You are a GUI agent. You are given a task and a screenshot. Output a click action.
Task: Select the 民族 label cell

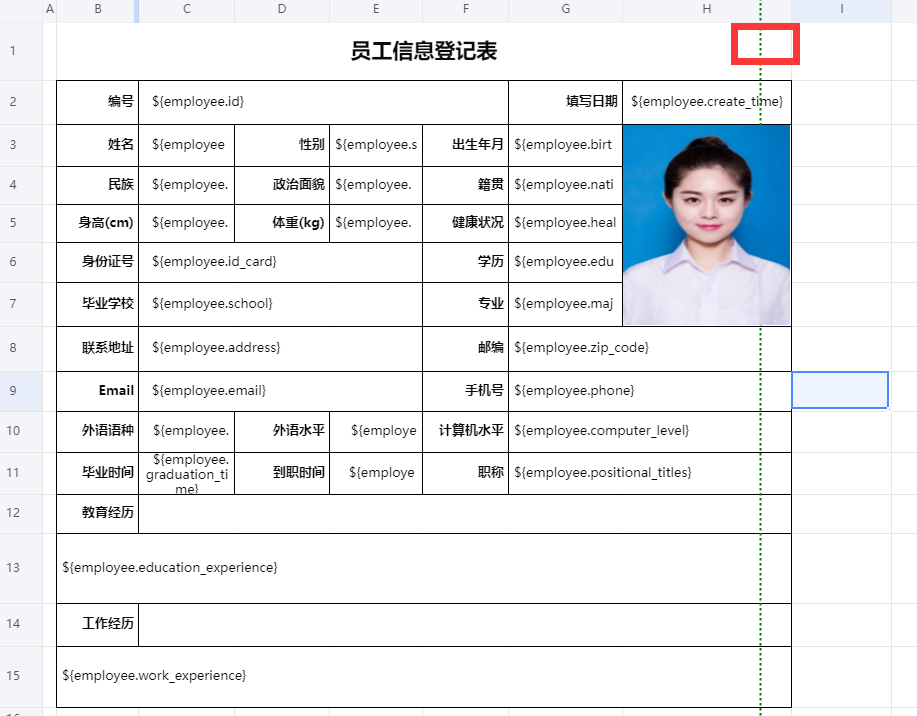point(98,185)
